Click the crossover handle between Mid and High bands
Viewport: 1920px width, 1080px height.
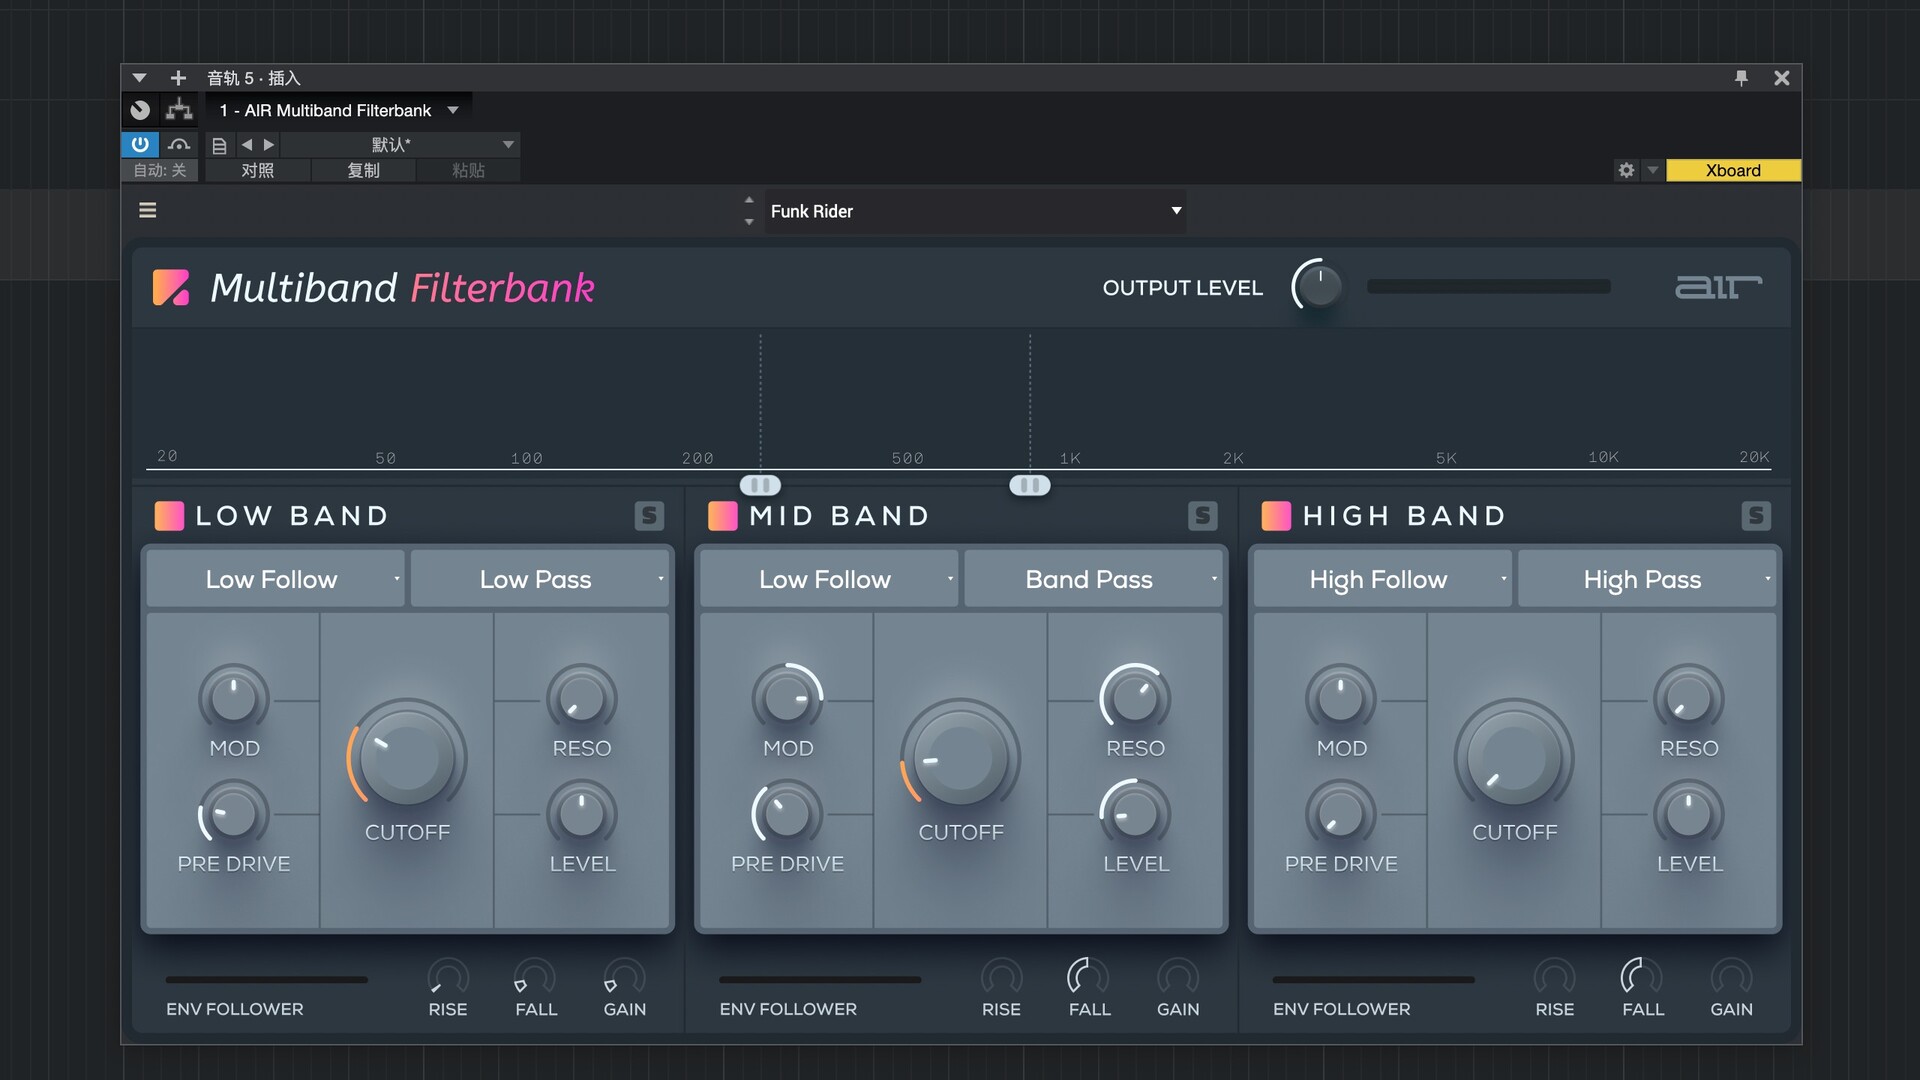click(x=1029, y=485)
